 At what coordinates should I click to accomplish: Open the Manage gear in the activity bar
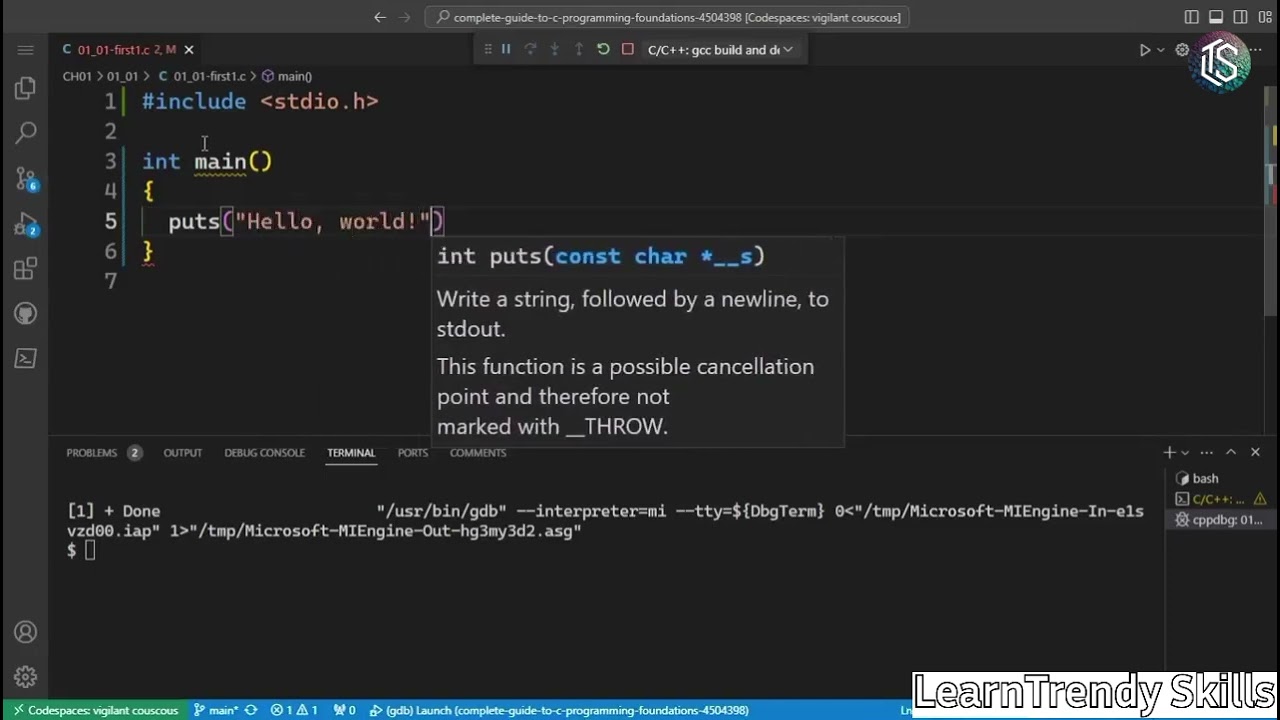26,677
